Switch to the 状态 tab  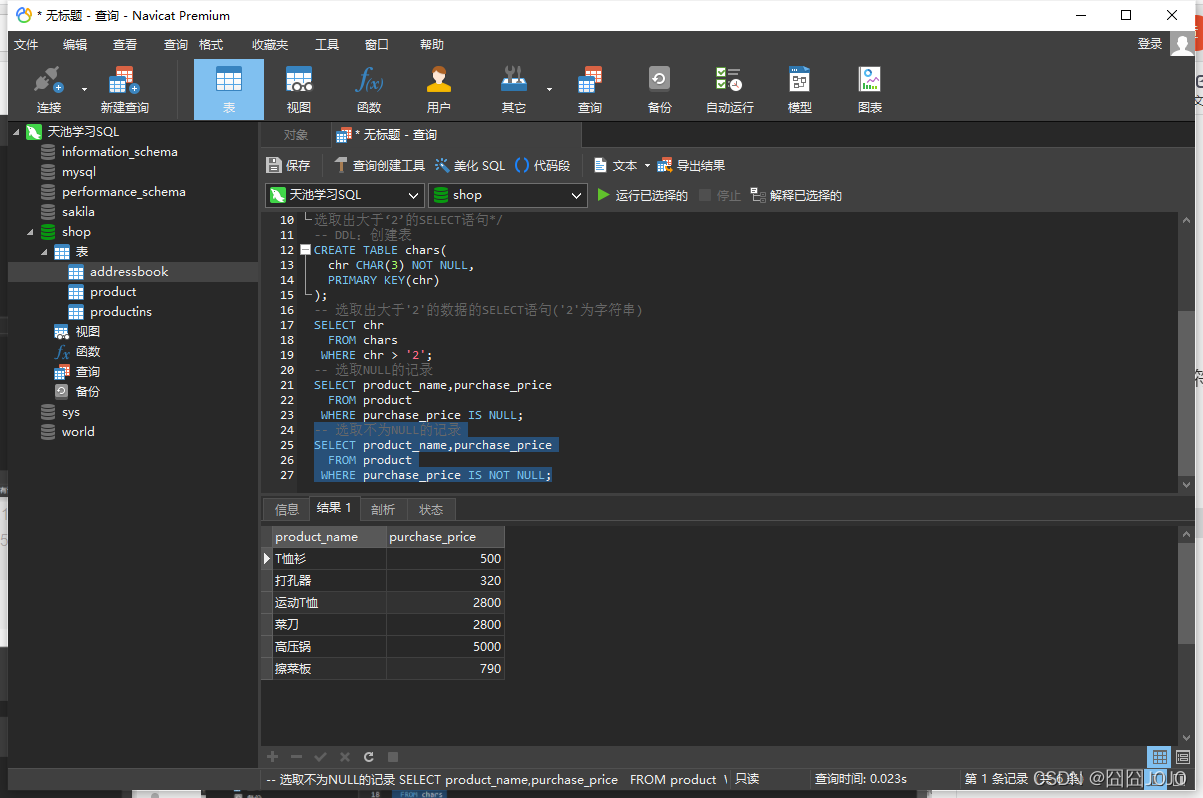click(431, 509)
